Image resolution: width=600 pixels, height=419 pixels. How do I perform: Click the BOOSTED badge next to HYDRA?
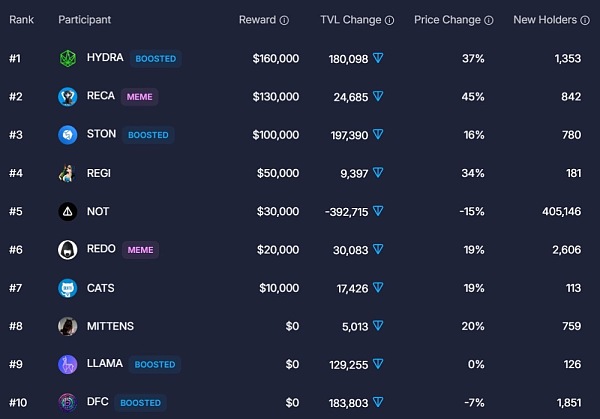tap(155, 59)
